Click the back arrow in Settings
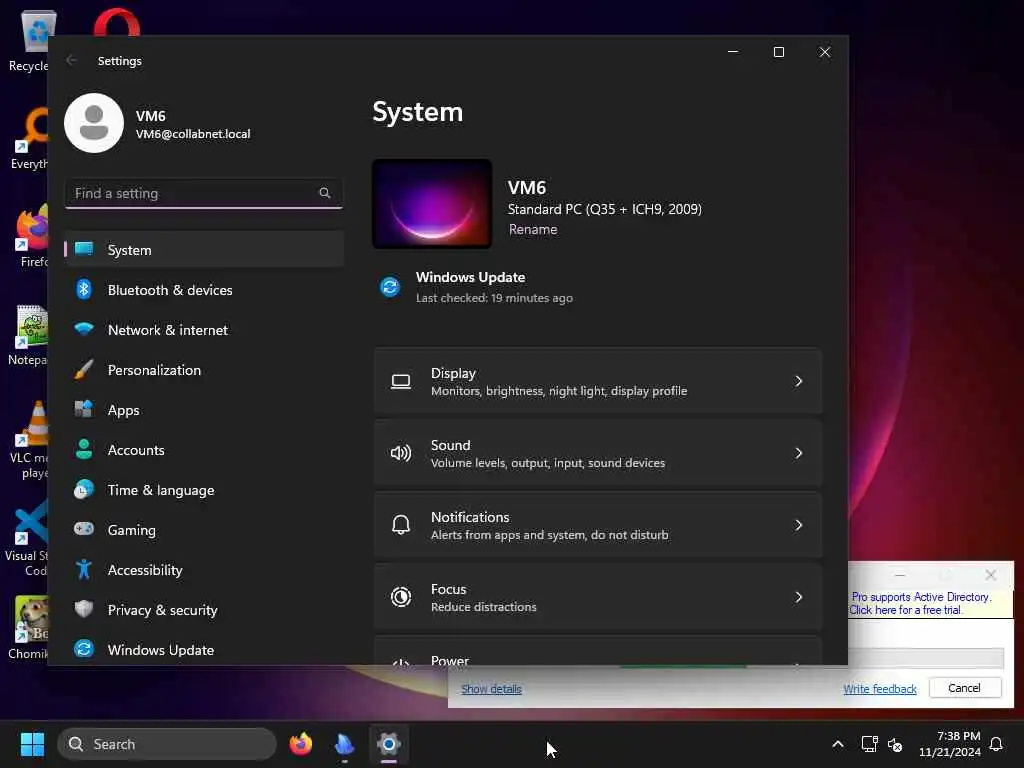 71,60
